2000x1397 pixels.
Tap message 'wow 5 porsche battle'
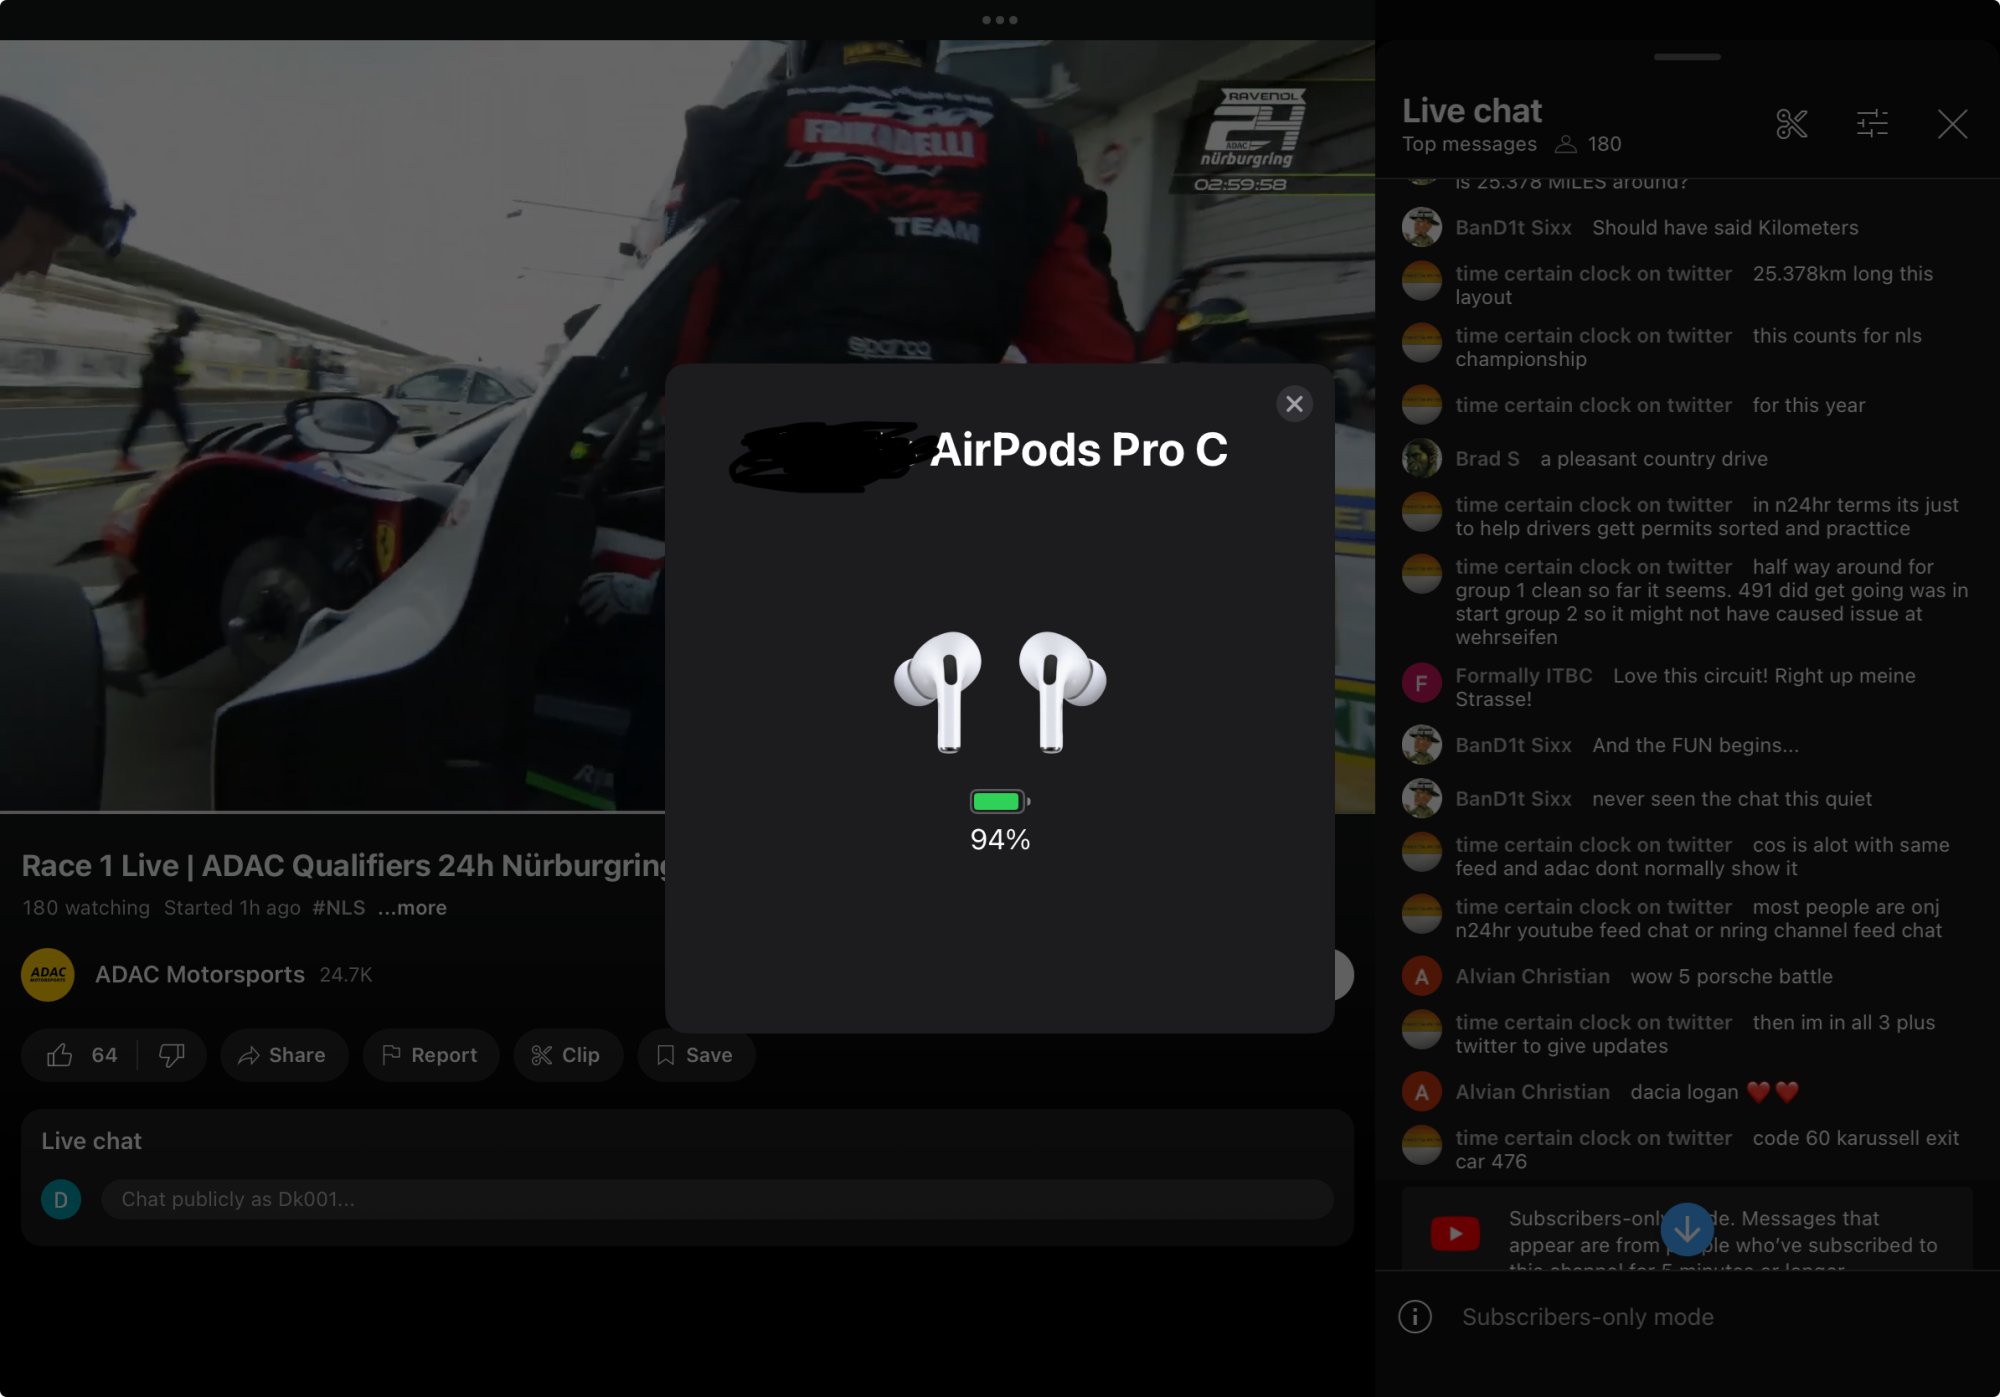click(x=1731, y=976)
